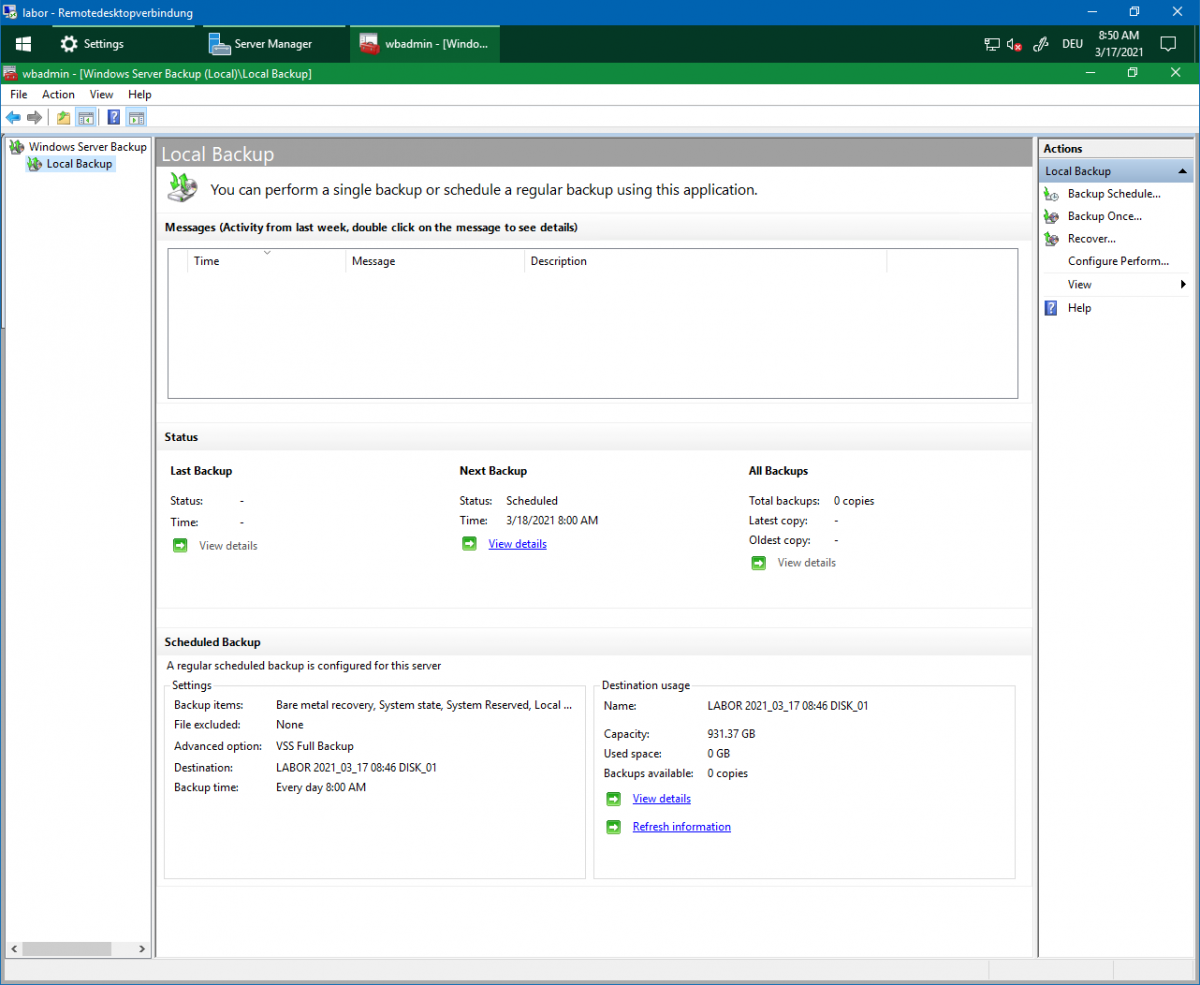1200x985 pixels.
Task: Select the Local Backup tree node
Action: 79,164
